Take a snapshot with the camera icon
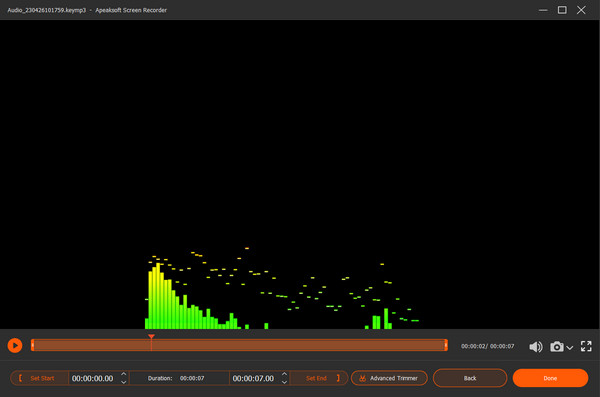This screenshot has width=600, height=397. point(557,346)
